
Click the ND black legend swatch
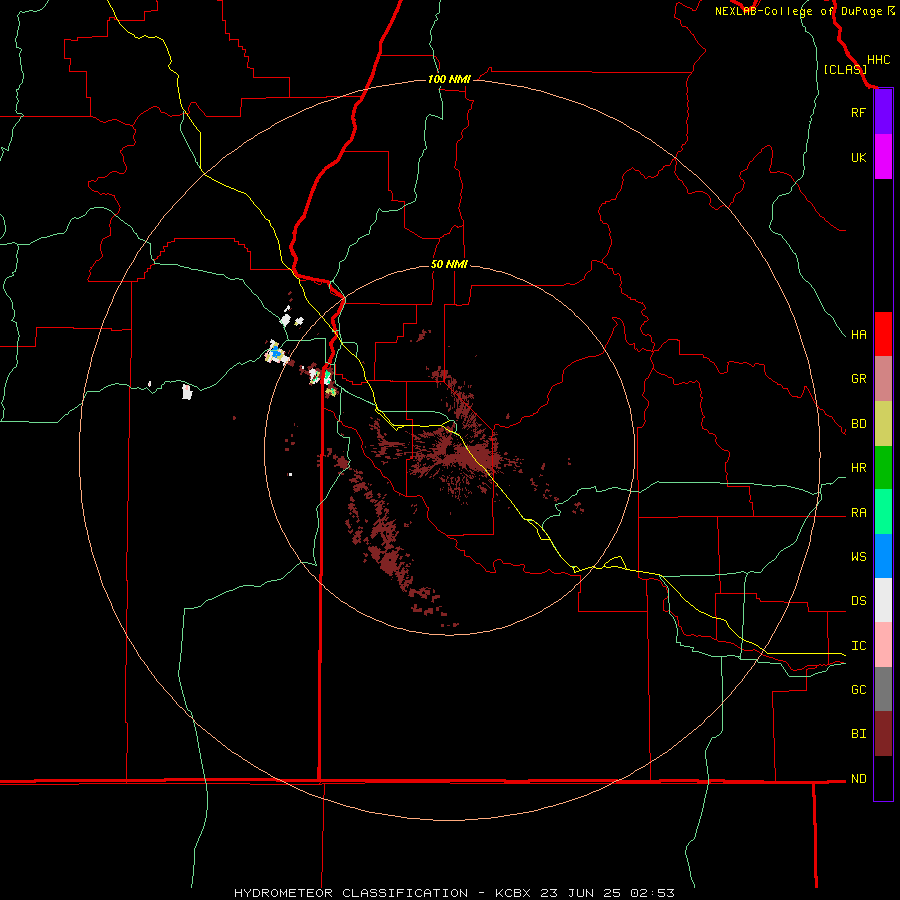click(x=883, y=778)
